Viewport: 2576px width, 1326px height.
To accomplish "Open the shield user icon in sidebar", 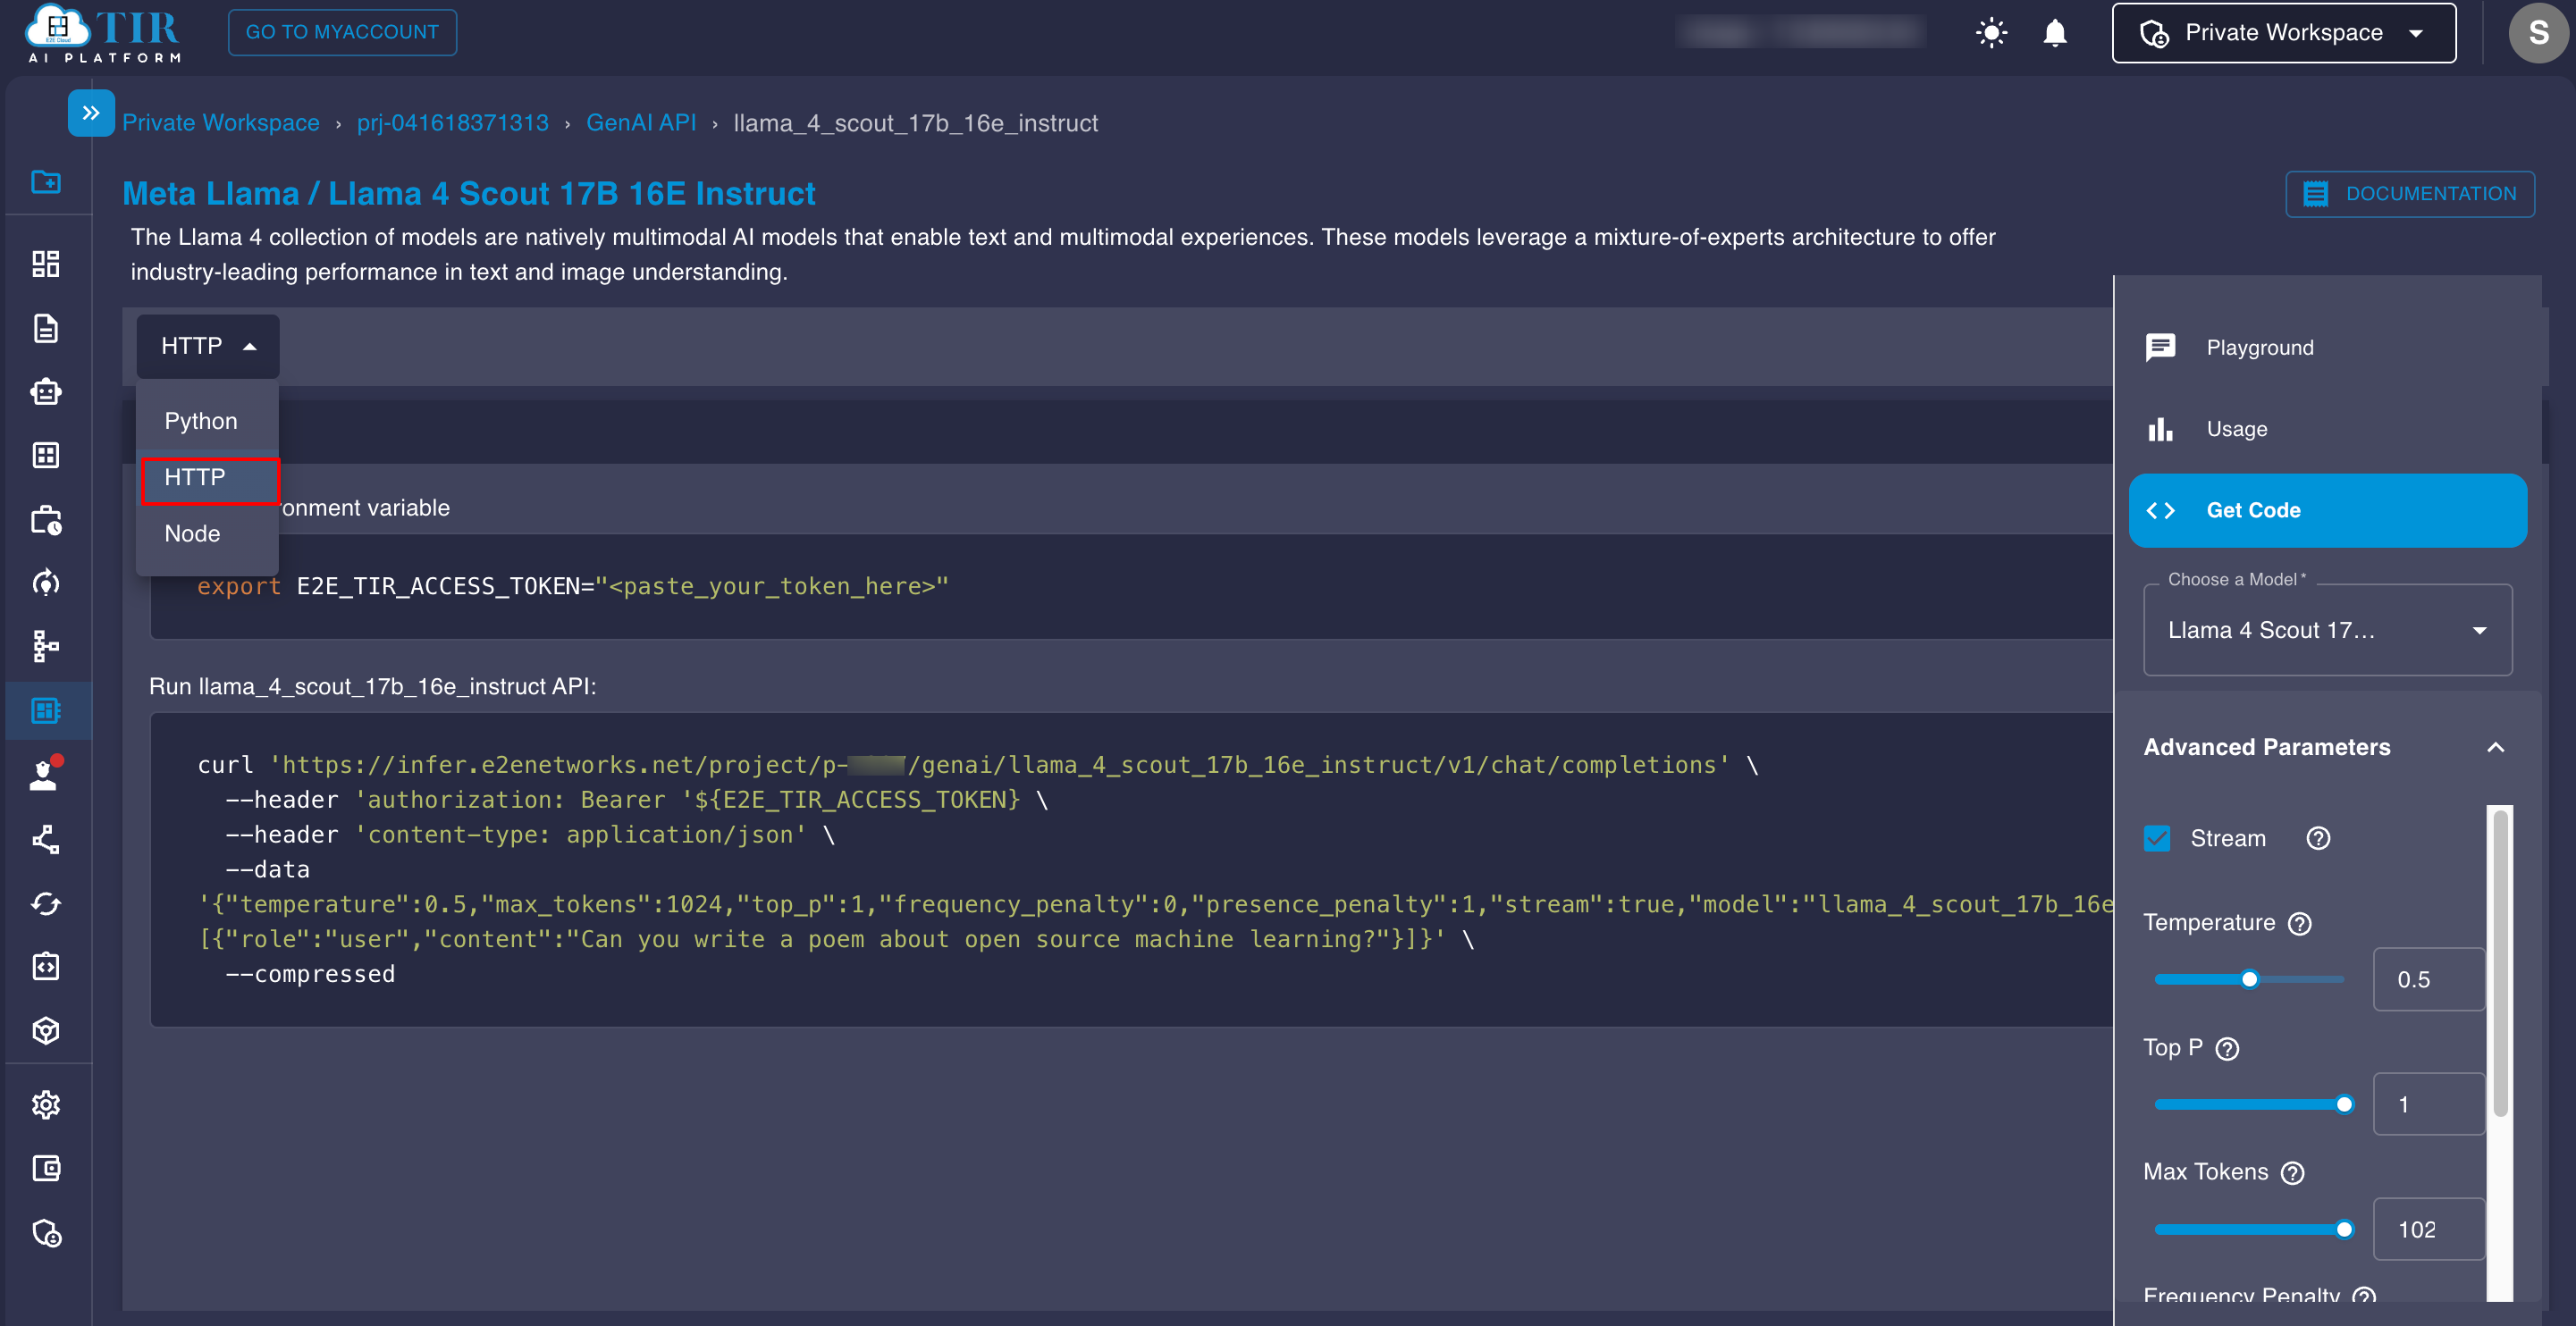I will [x=46, y=1233].
